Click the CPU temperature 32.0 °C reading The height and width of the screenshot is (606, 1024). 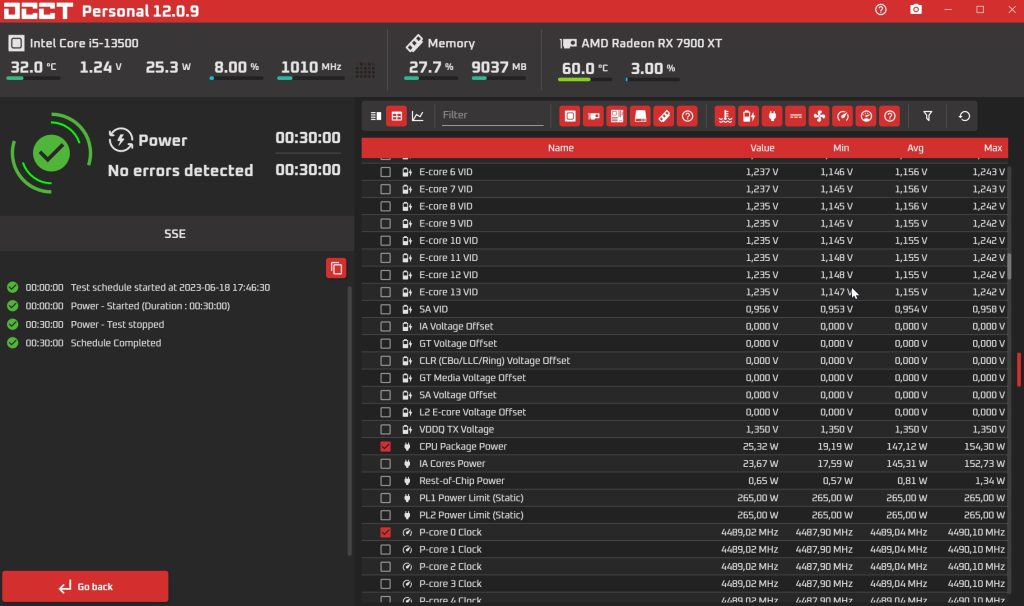33,67
